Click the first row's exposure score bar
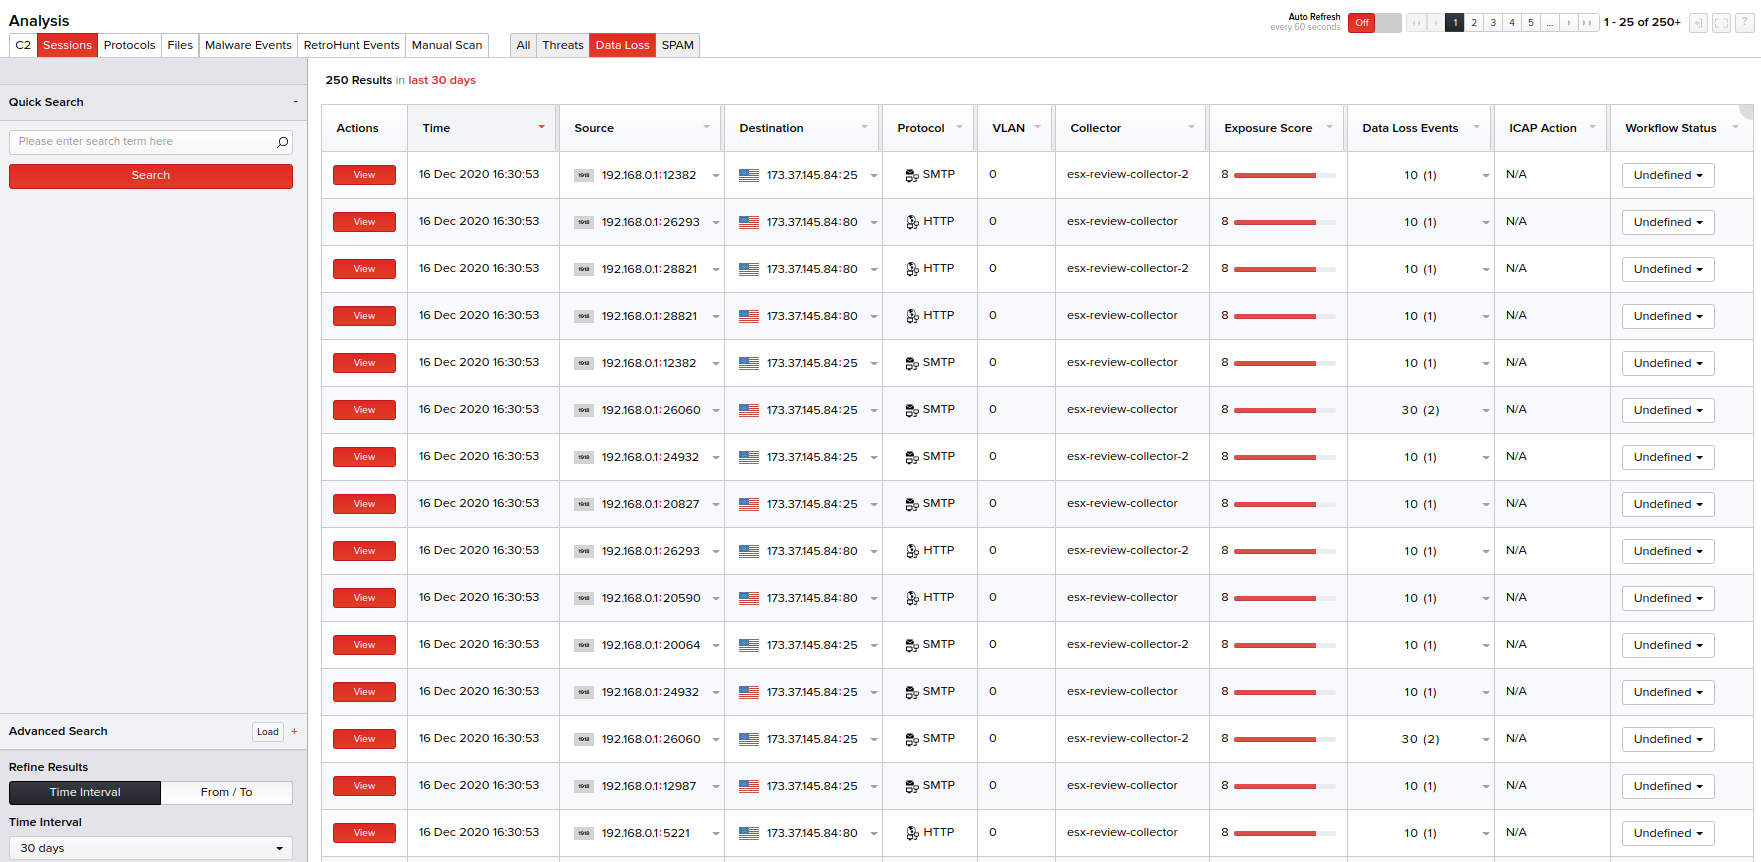 click(1284, 175)
